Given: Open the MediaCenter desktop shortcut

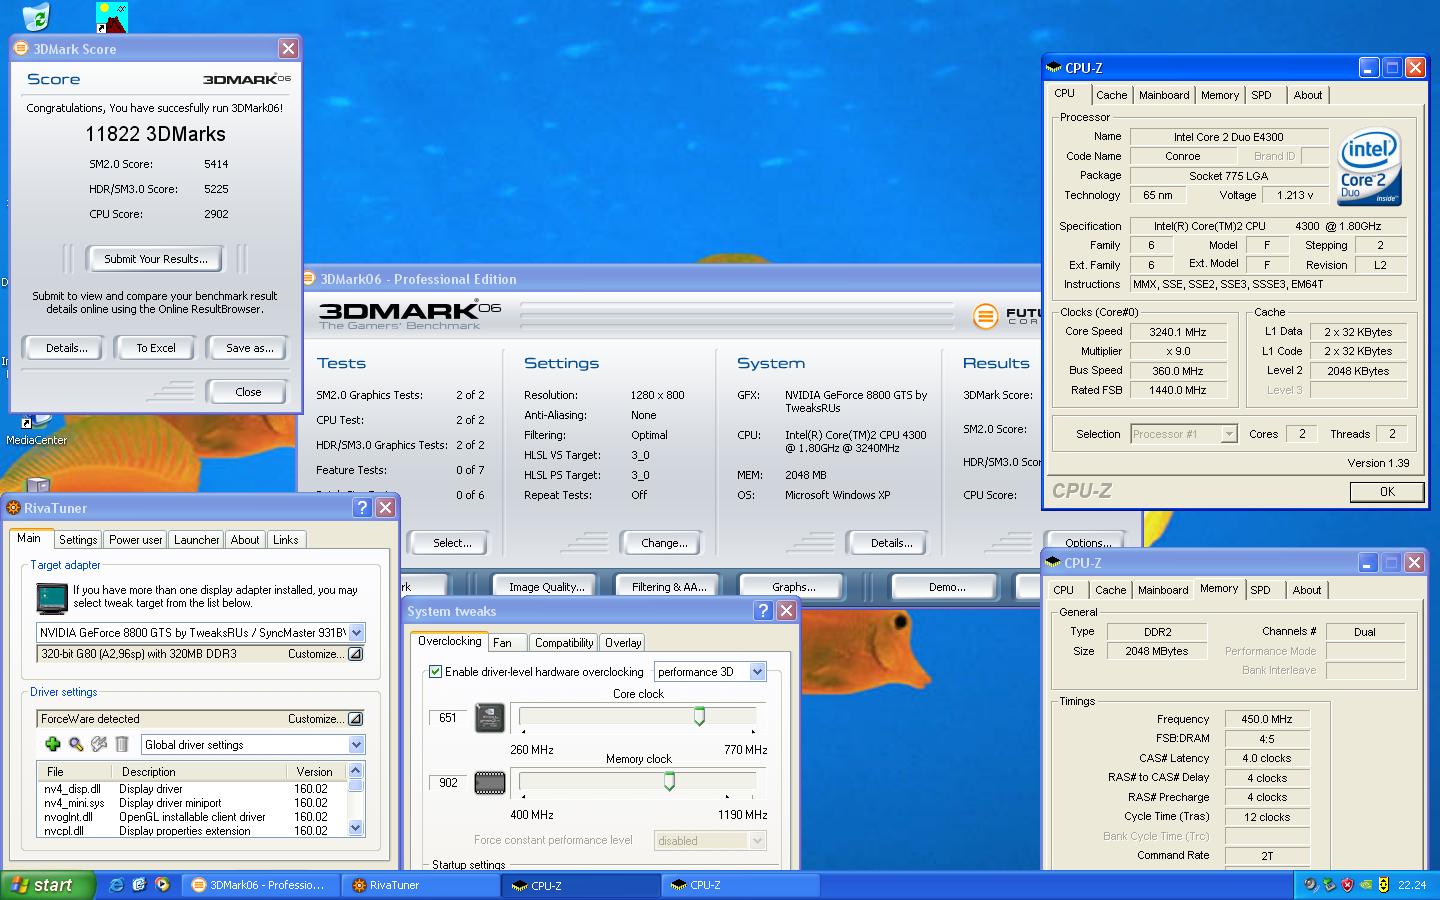Looking at the screenshot, I should point(36,430).
